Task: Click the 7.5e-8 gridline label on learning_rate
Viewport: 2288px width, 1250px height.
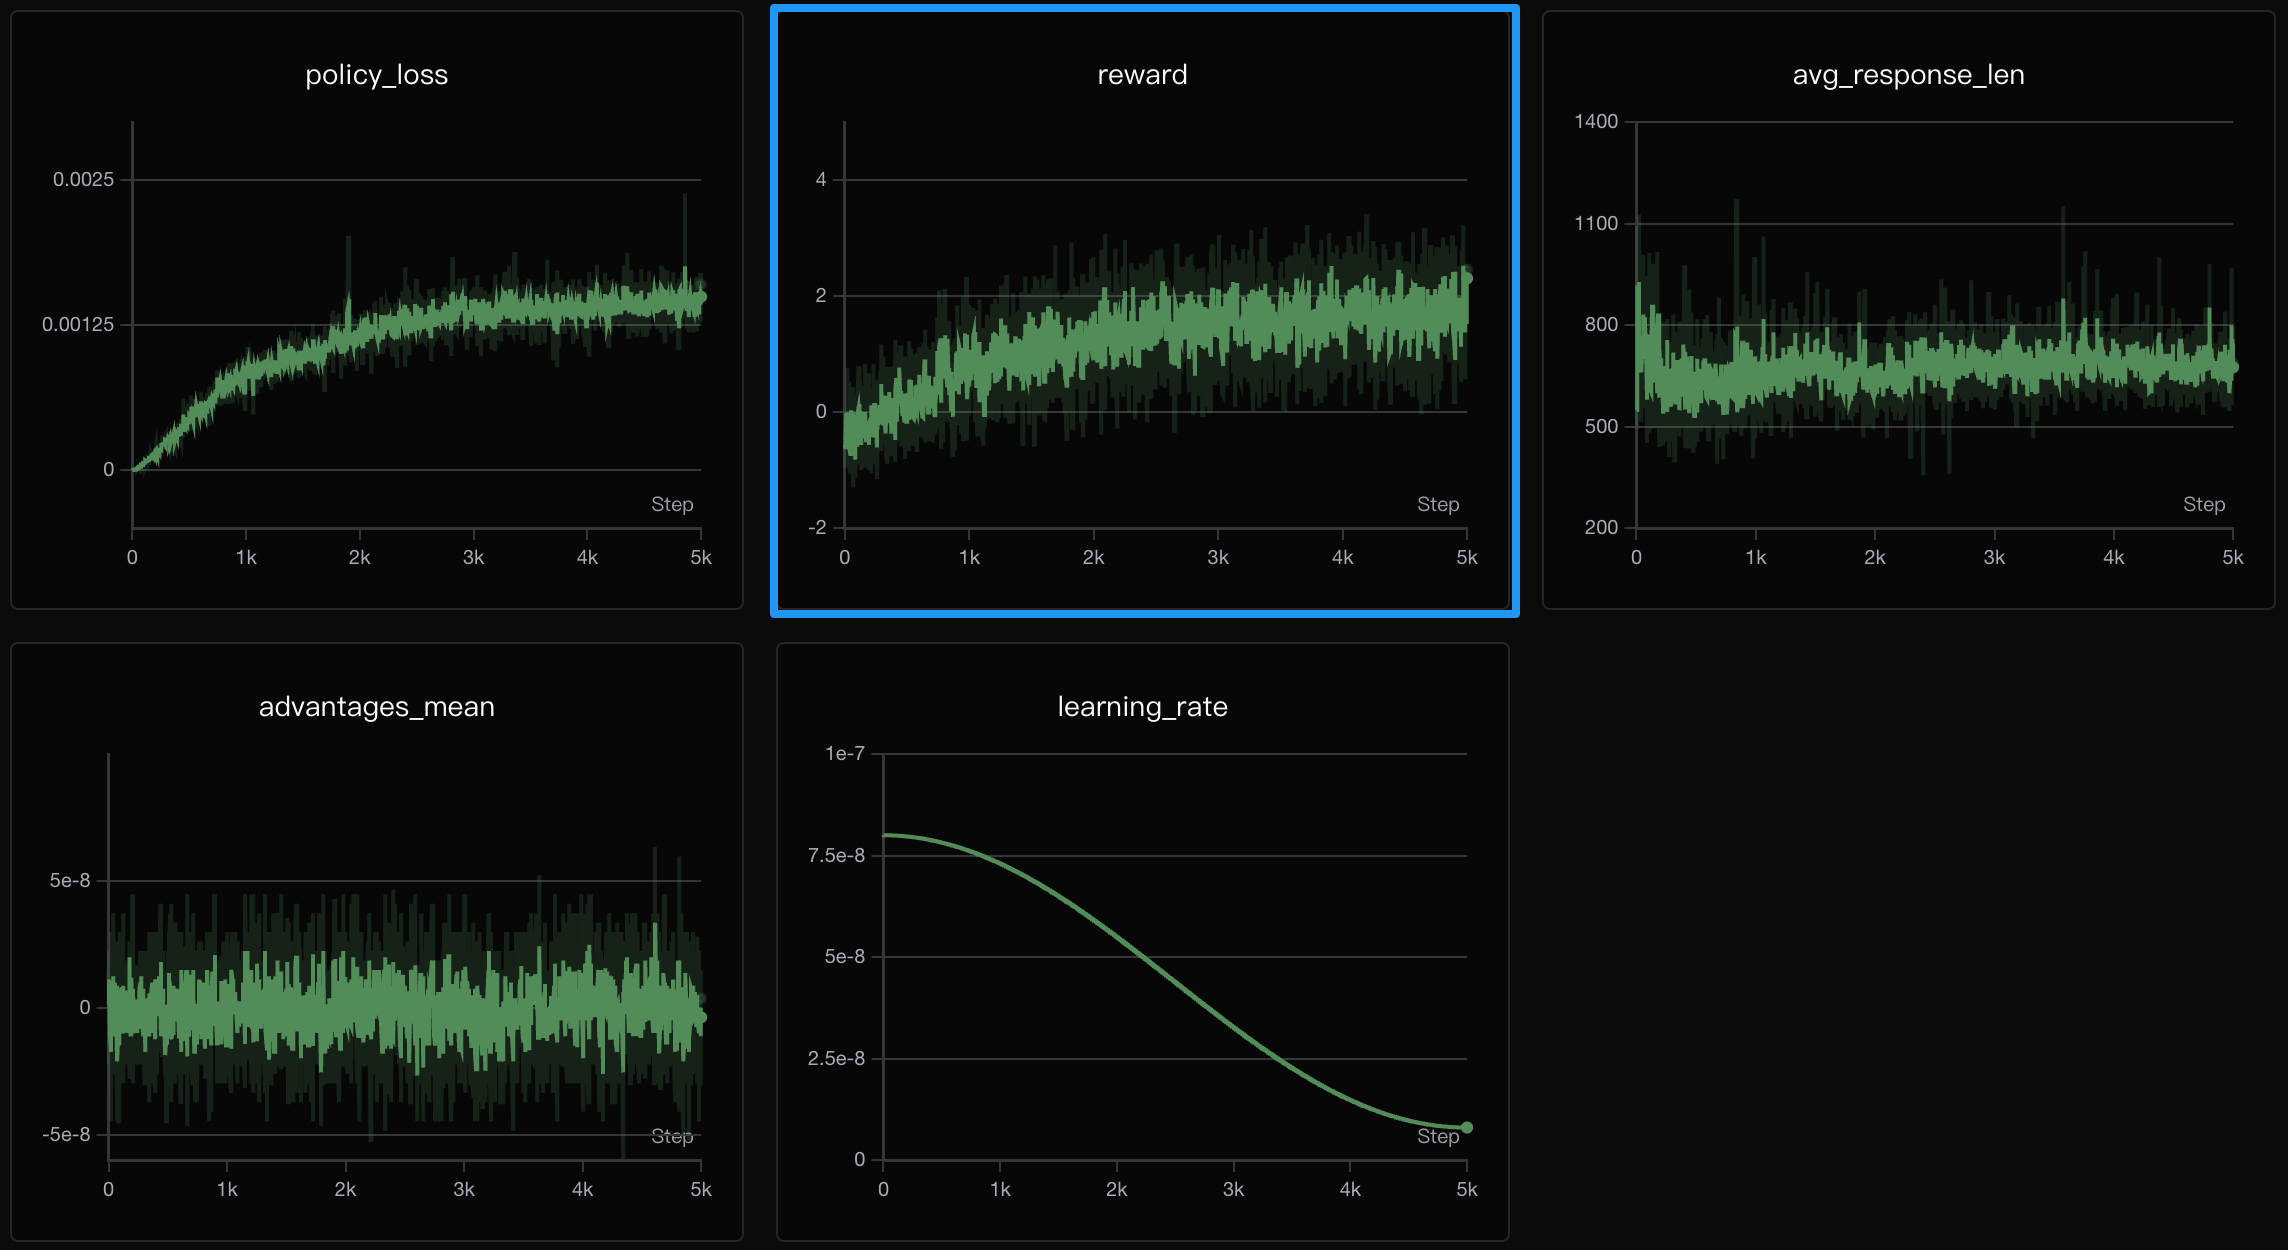Action: 836,856
